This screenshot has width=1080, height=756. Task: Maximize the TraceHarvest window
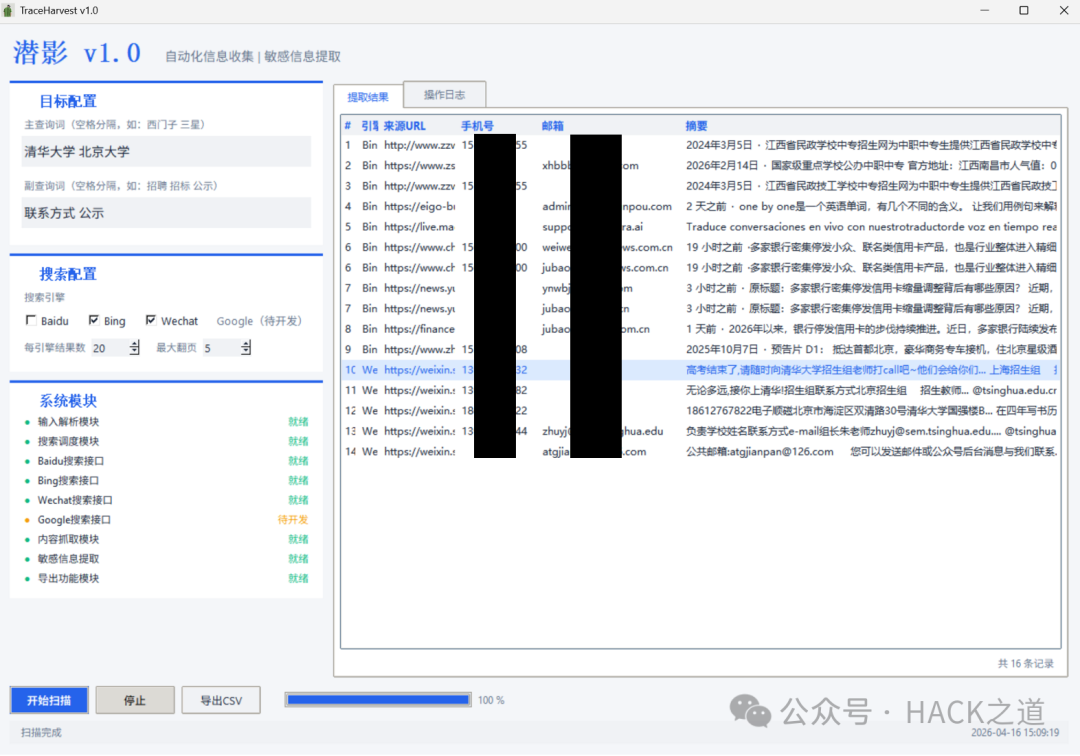point(1024,10)
